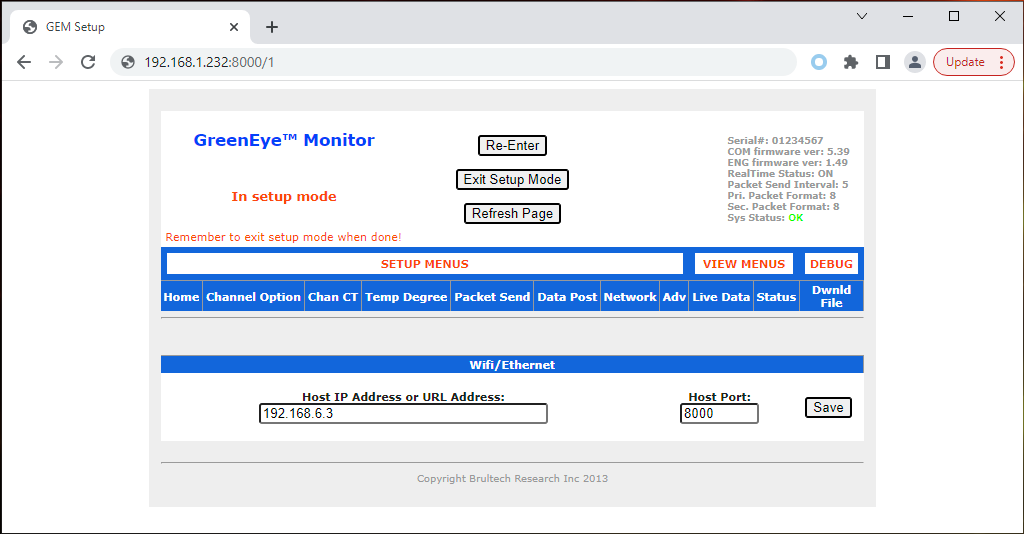Click the Wifi/Ethernet section header
Viewport: 1024px width, 534px height.
[x=512, y=365]
